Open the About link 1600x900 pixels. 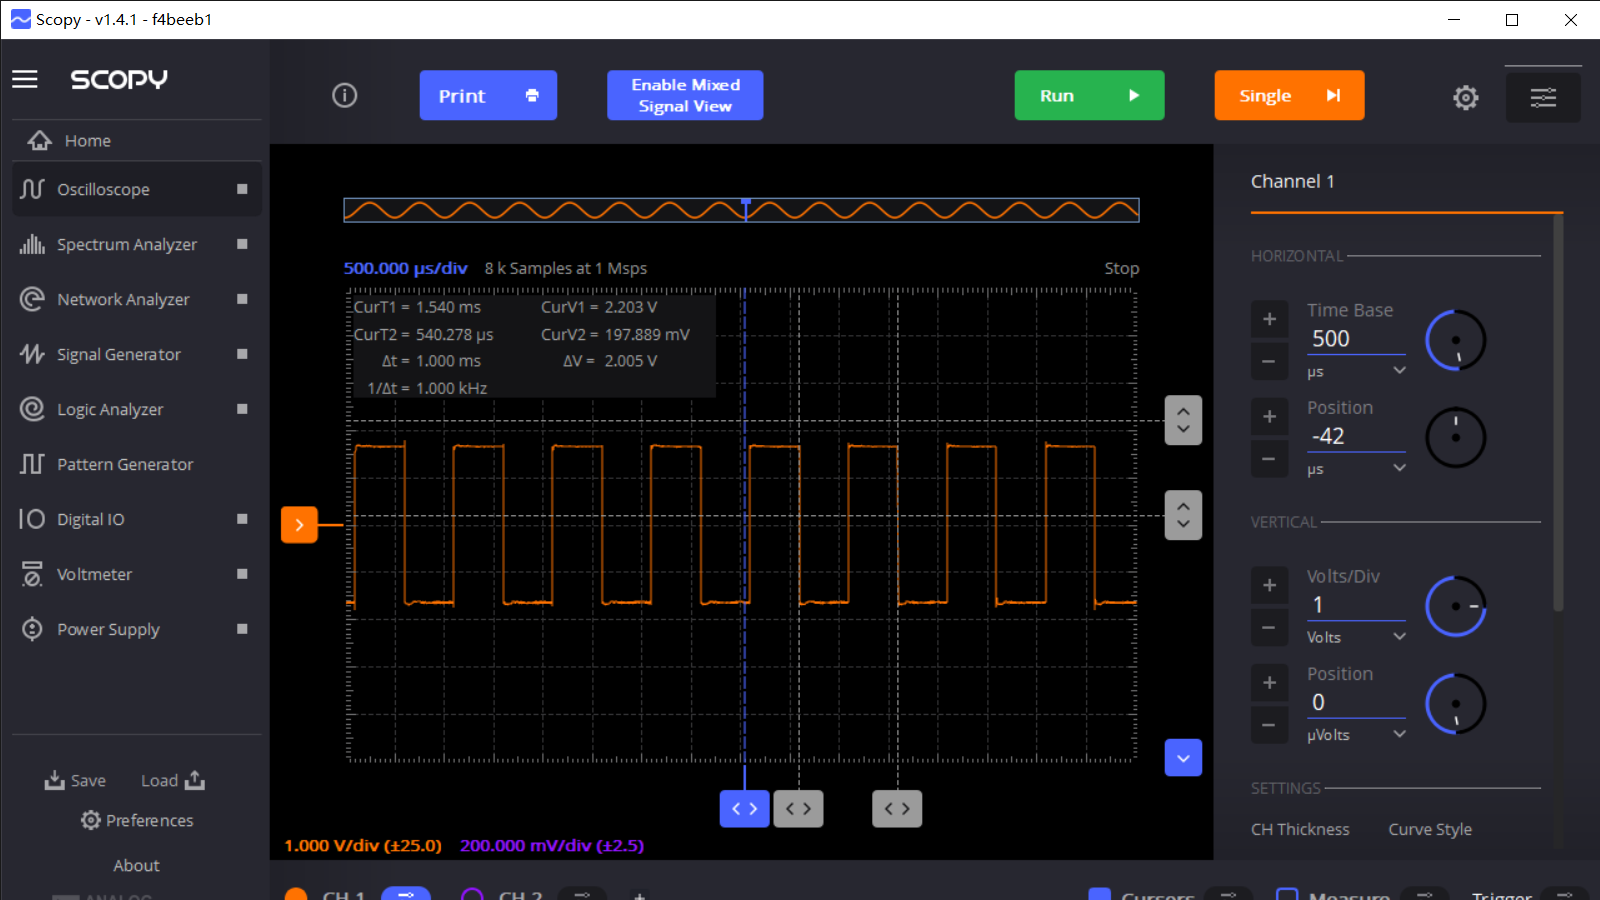[136, 865]
